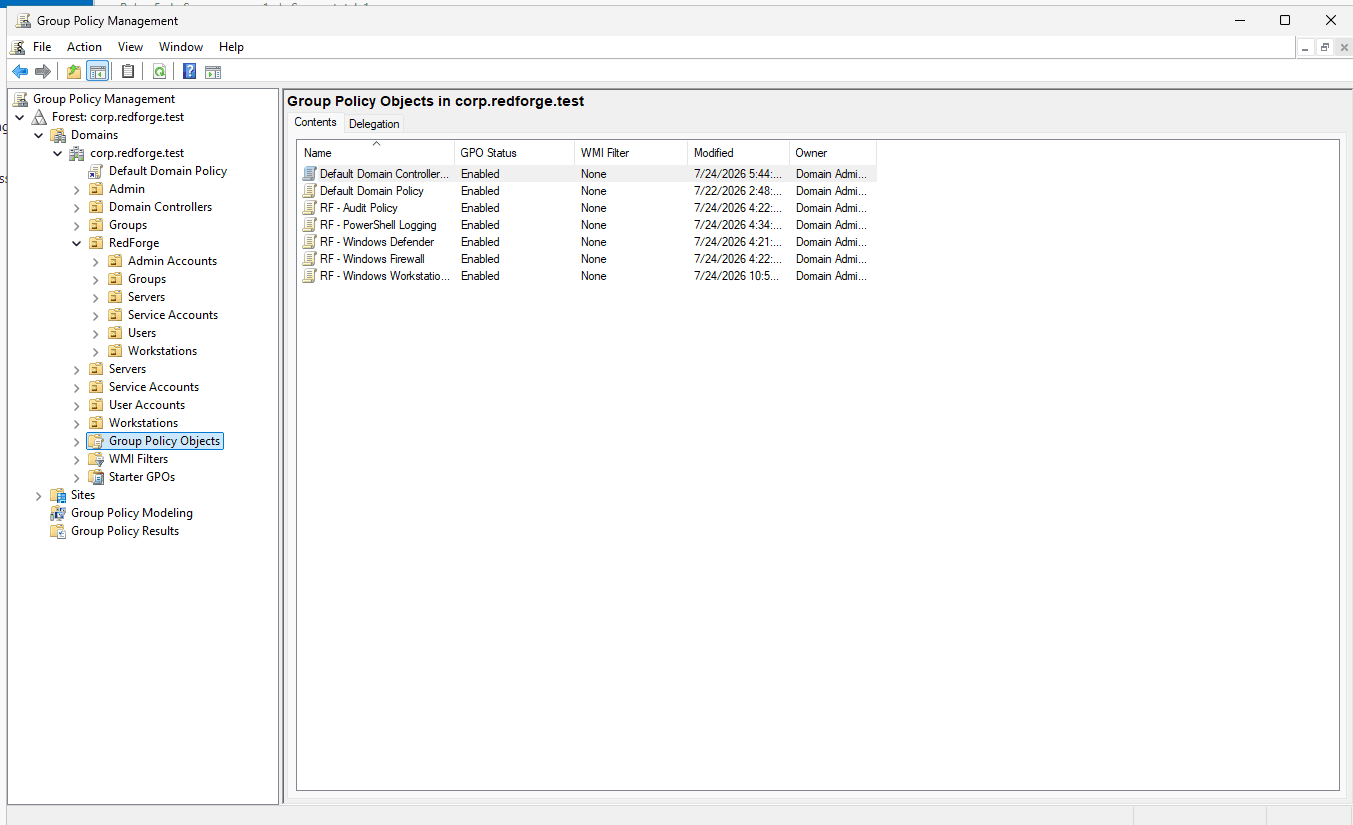Expand the Starter GPOs node
1353x825 pixels.
click(x=77, y=477)
